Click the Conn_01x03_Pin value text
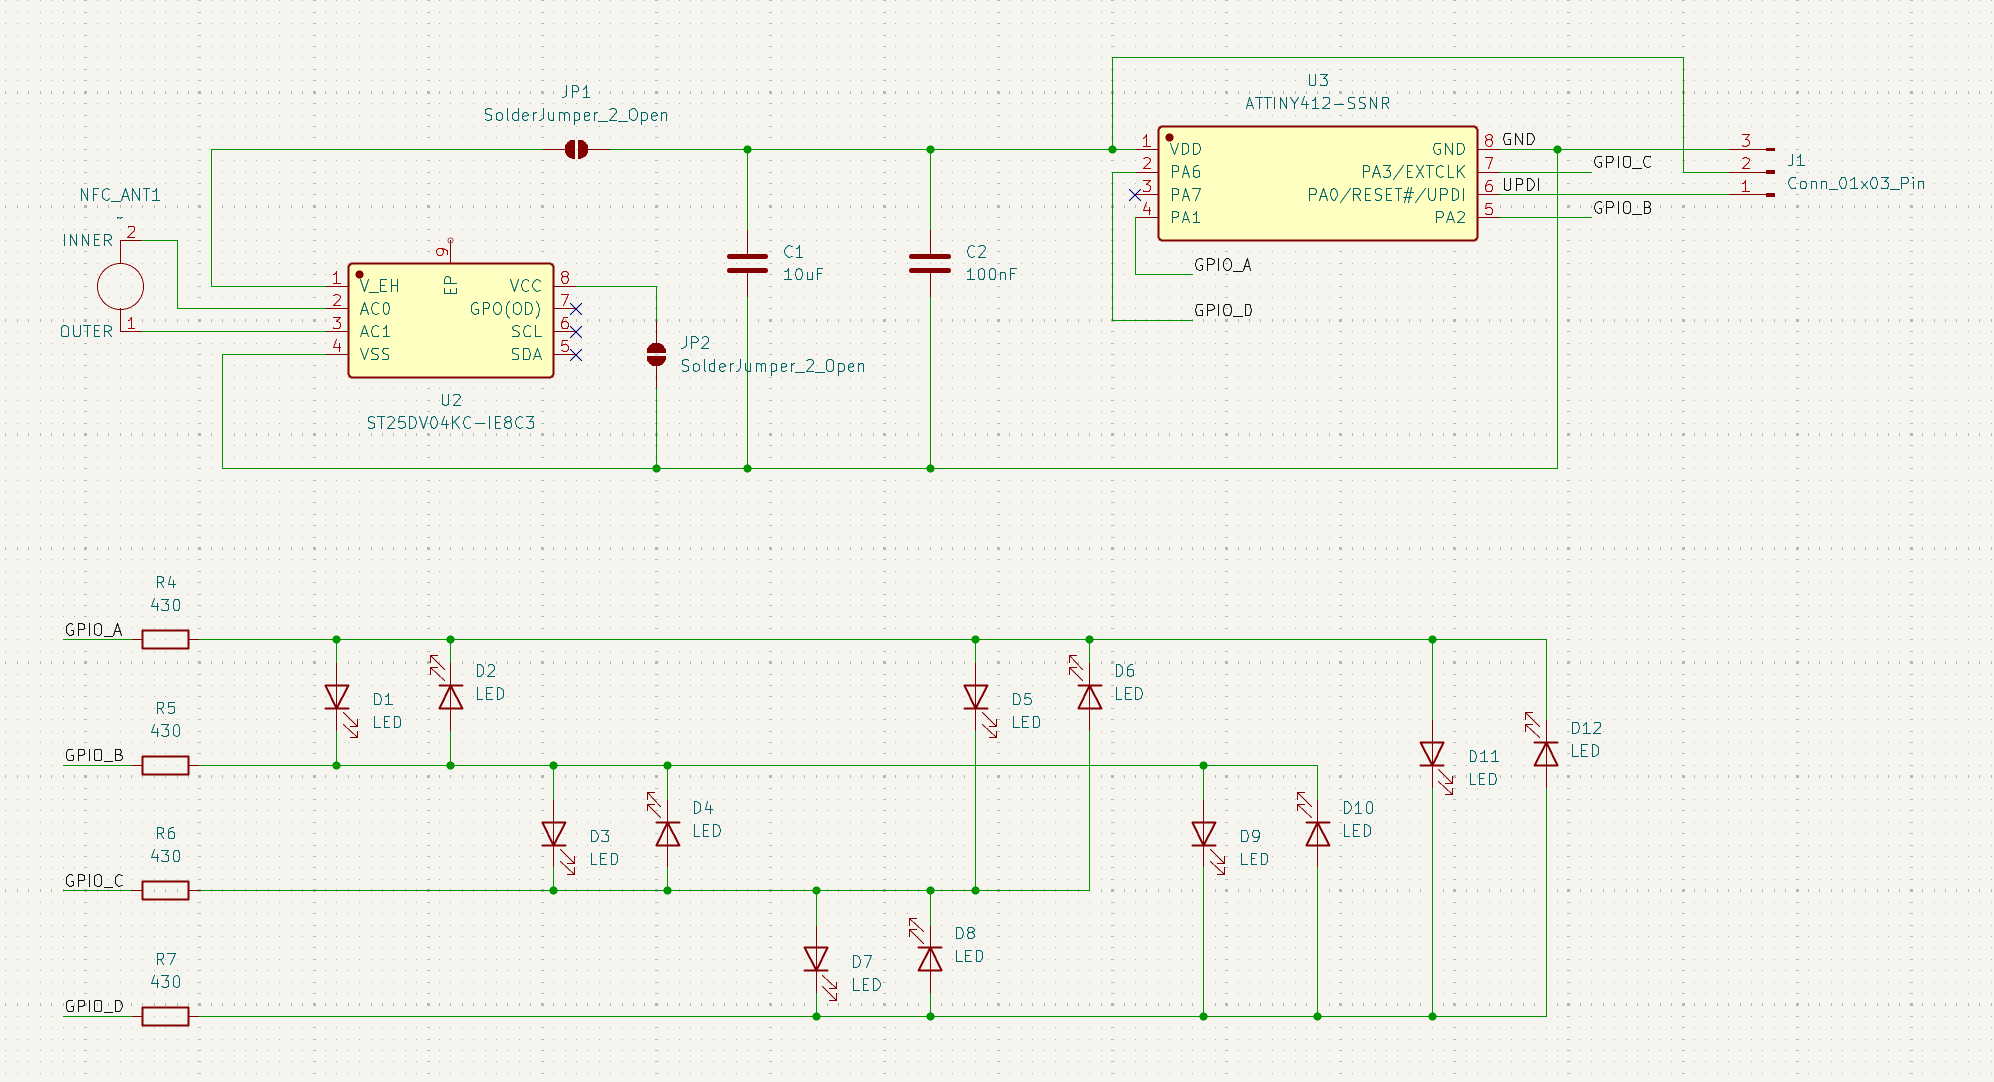The width and height of the screenshot is (1994, 1082). point(1856,183)
